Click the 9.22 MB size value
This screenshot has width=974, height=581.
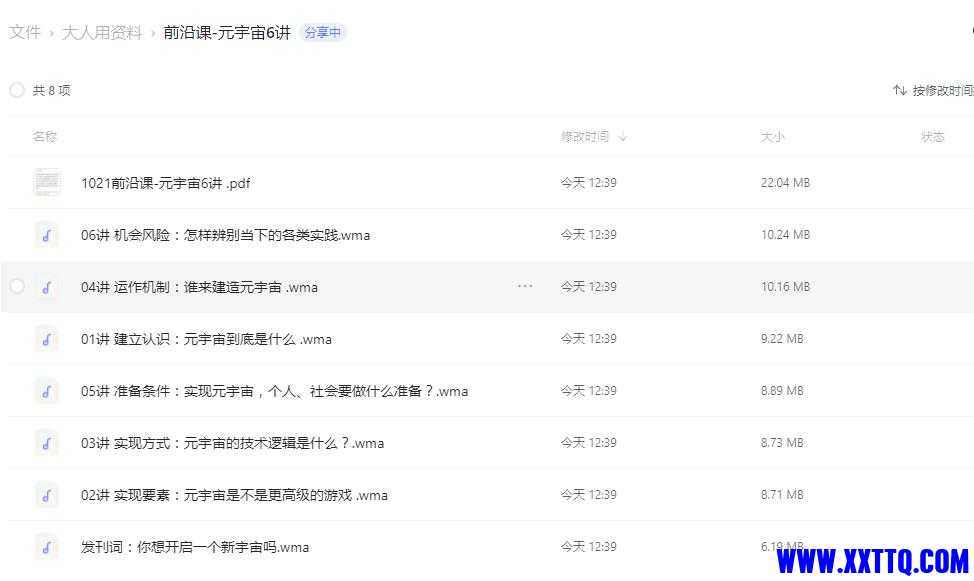pos(782,339)
